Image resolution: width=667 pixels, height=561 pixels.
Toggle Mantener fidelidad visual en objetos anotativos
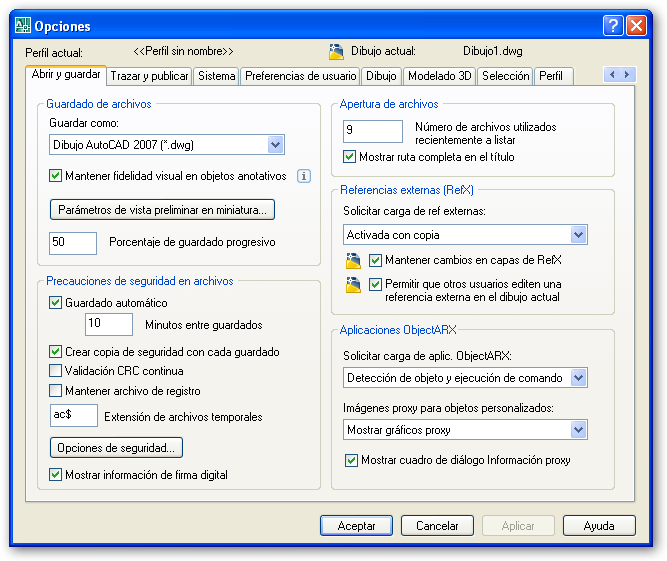(x=55, y=176)
